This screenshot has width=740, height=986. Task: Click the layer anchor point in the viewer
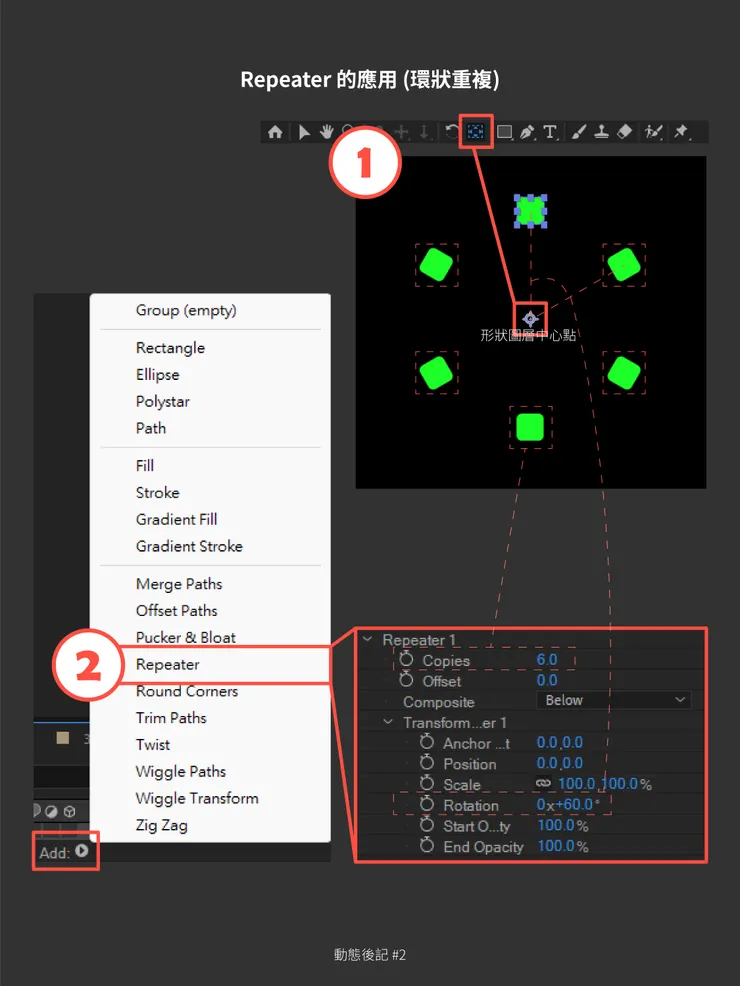530,319
